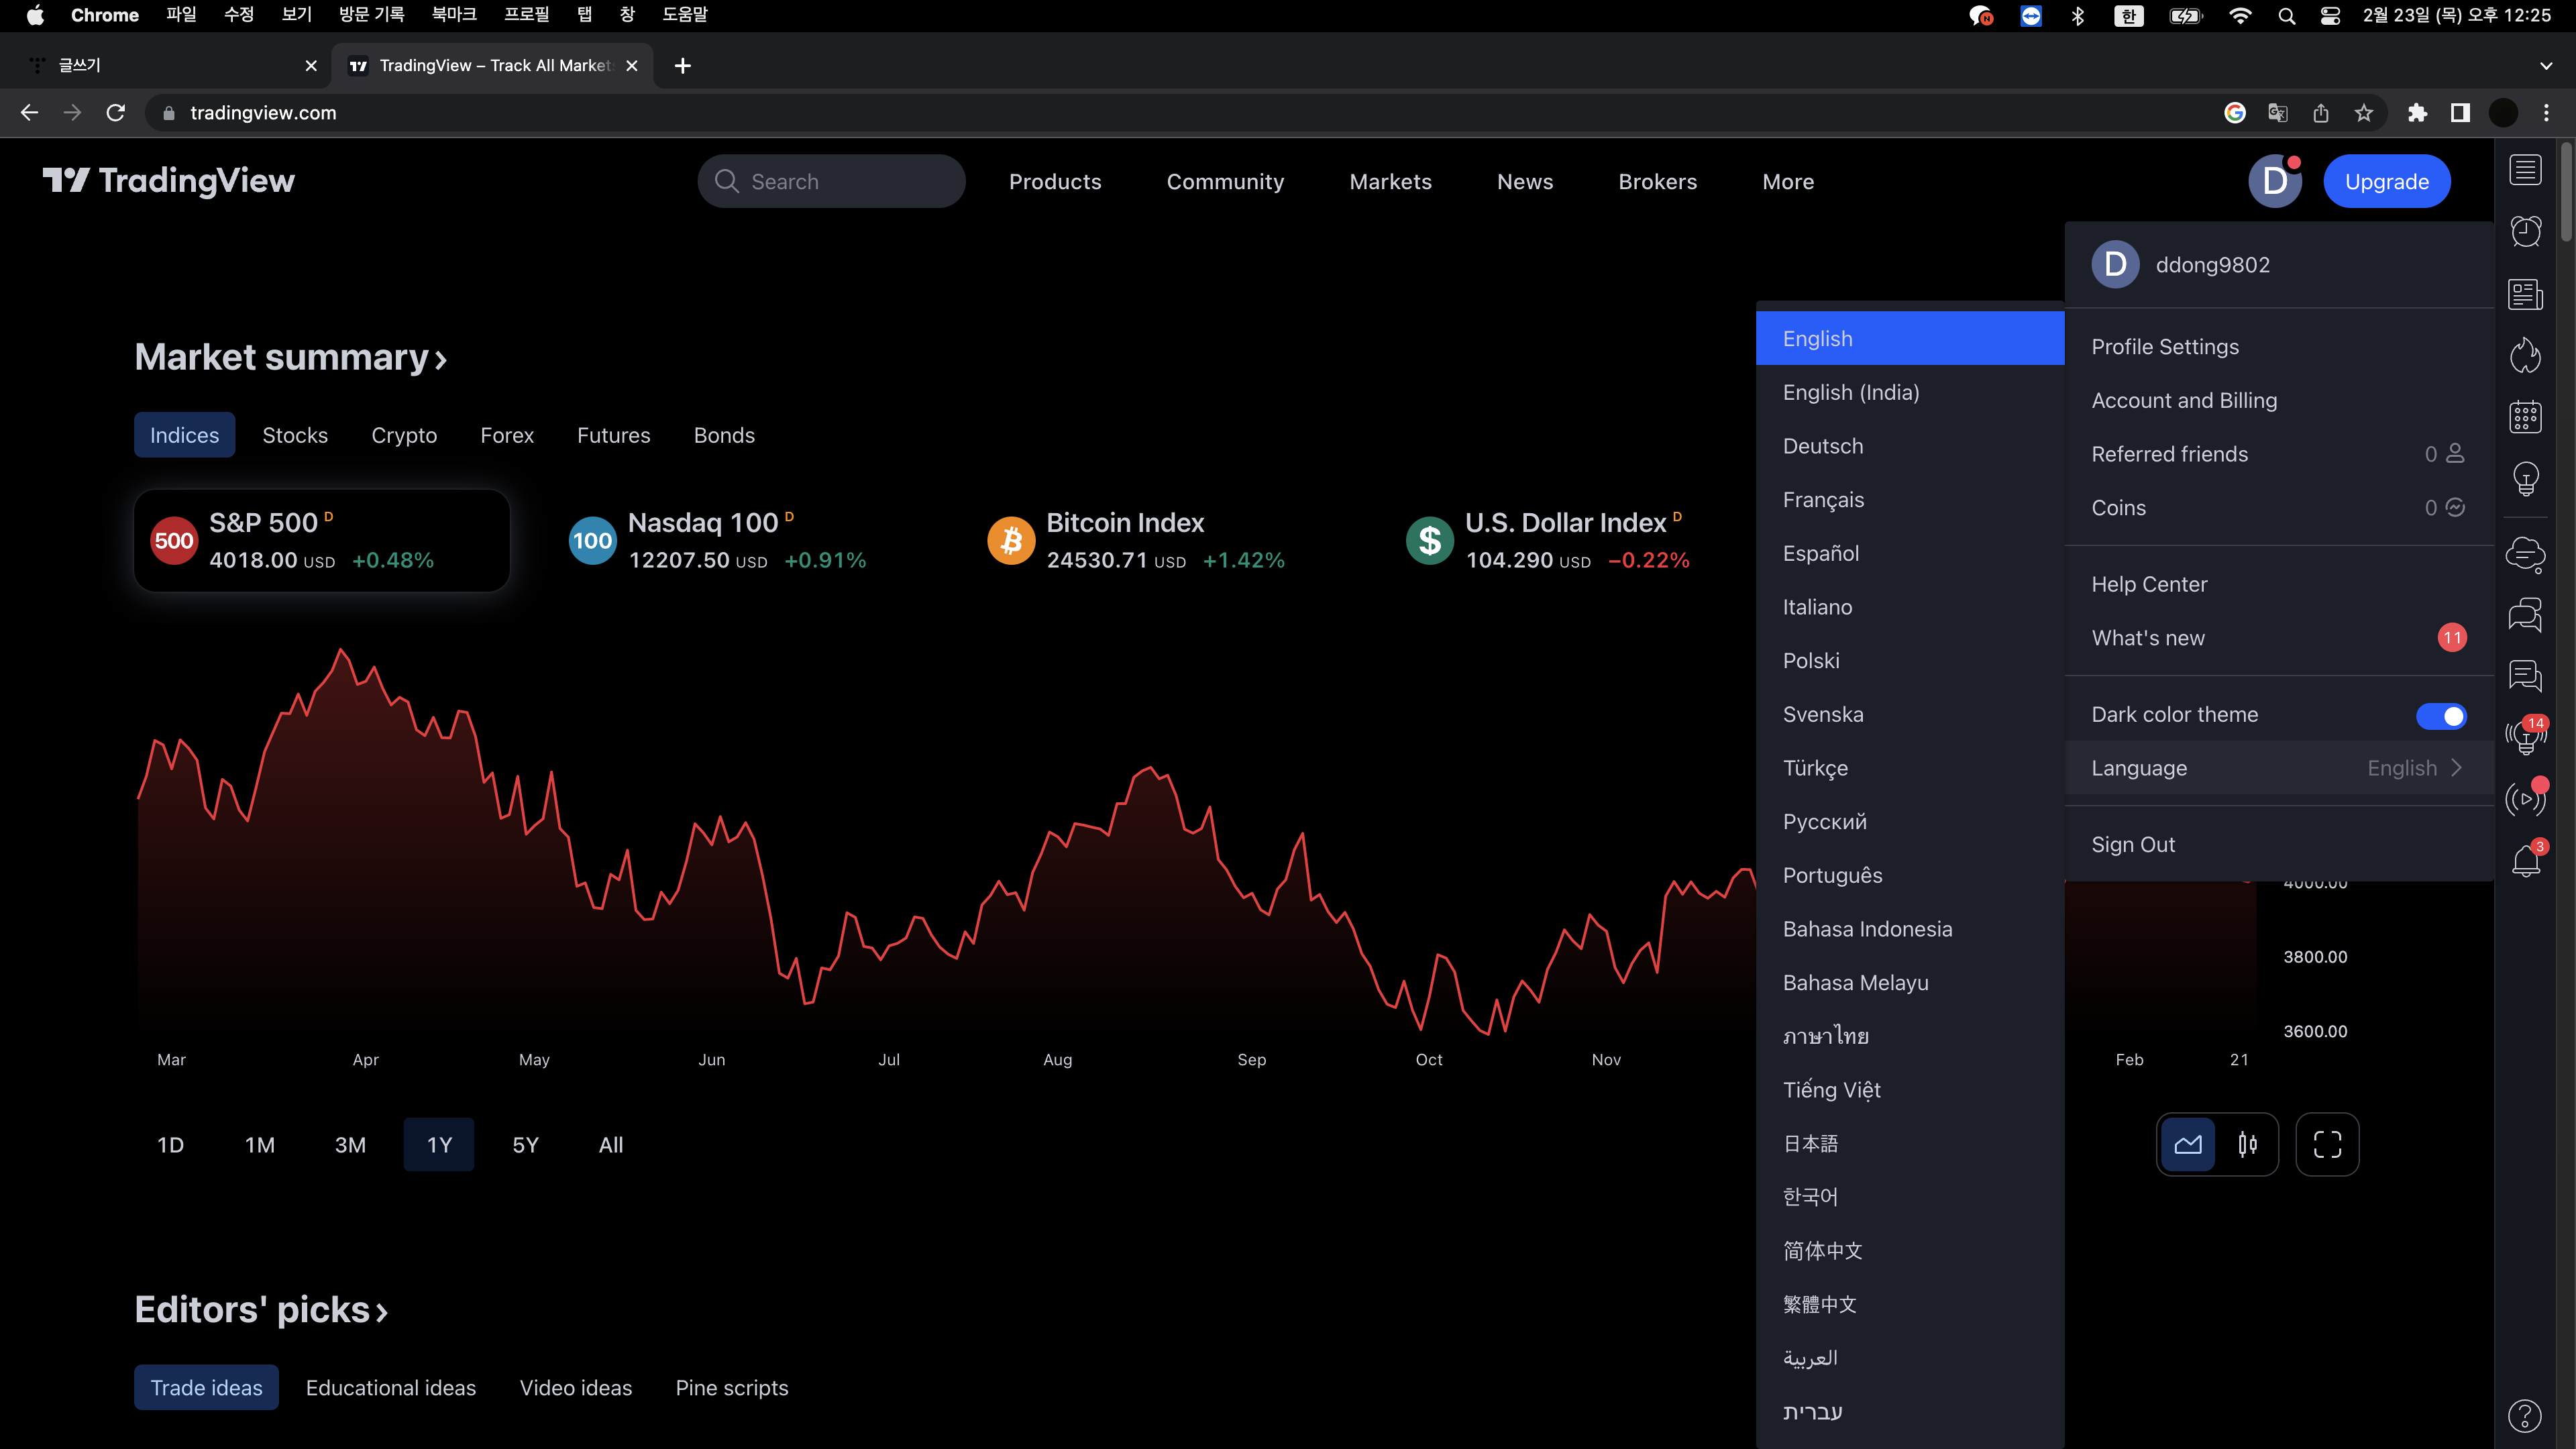Choose 한국어 from the language list
Image resolution: width=2576 pixels, height=1449 pixels.
[x=1810, y=1197]
